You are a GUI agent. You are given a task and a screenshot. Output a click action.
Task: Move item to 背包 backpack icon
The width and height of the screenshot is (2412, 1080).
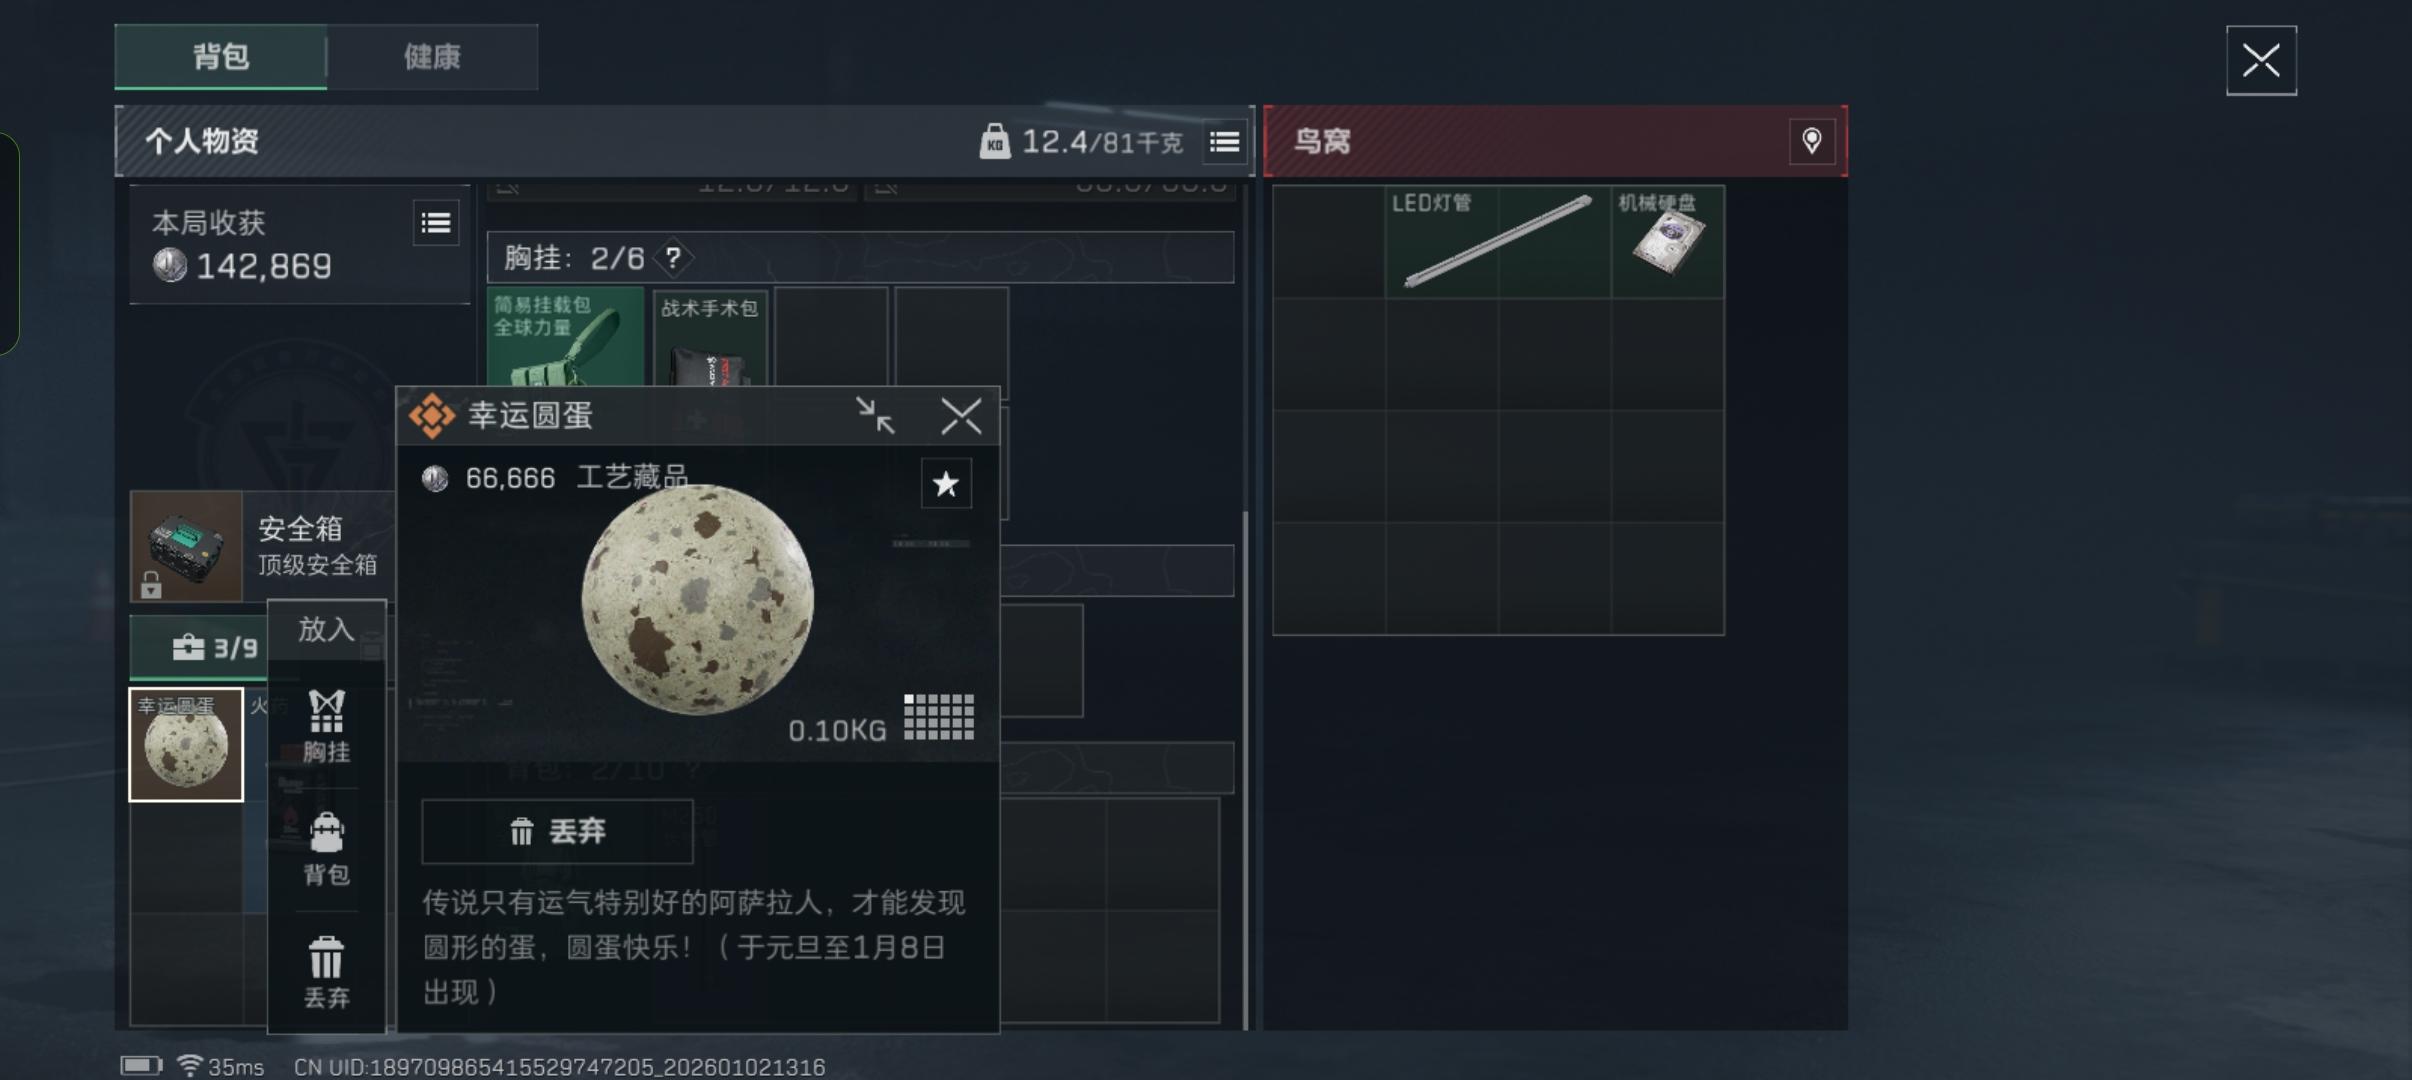point(326,849)
